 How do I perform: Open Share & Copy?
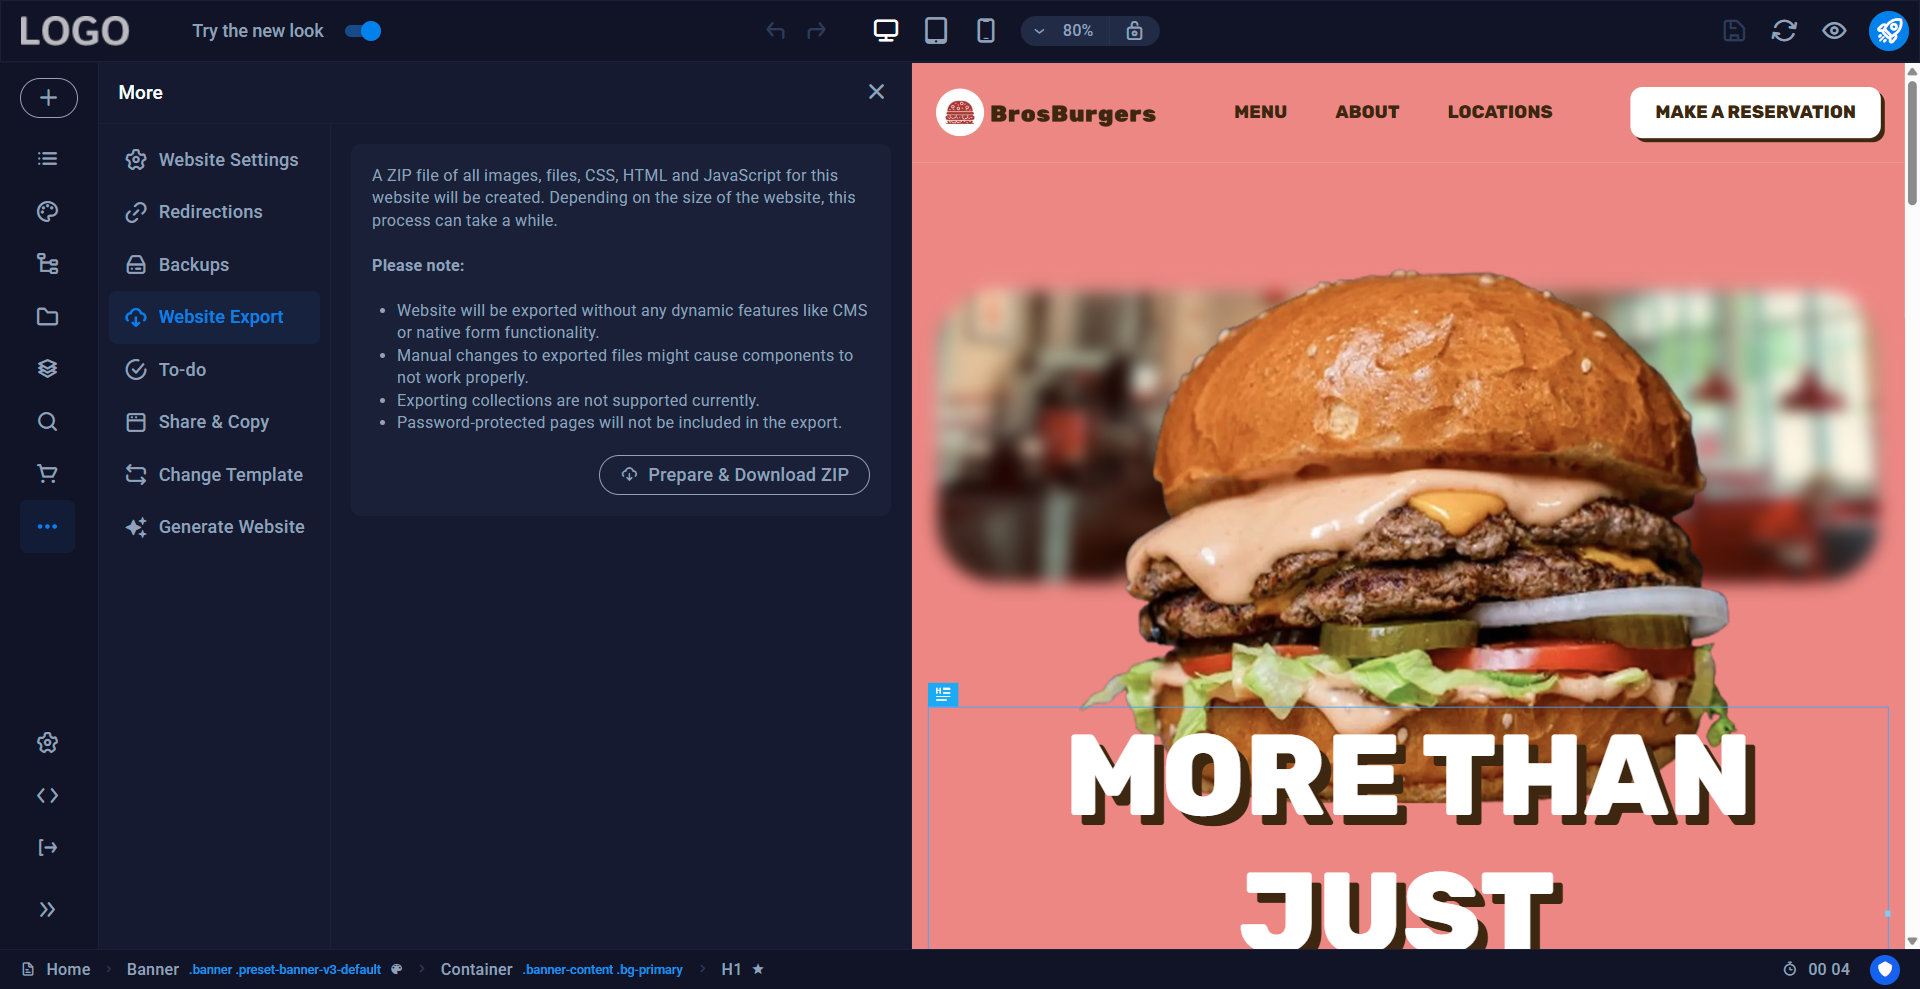214,422
